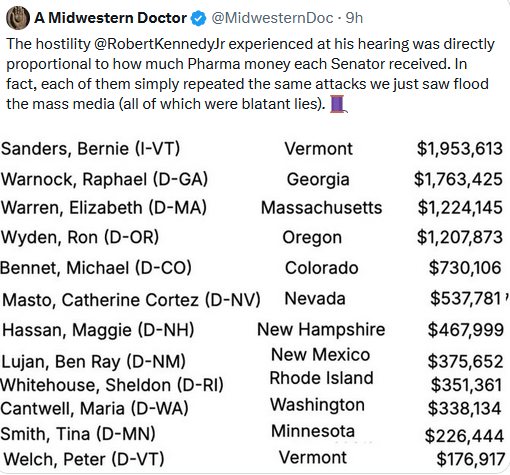This screenshot has height=475, width=510.
Task: Click Smith, Tina (D-MN) name
Action: [78, 434]
